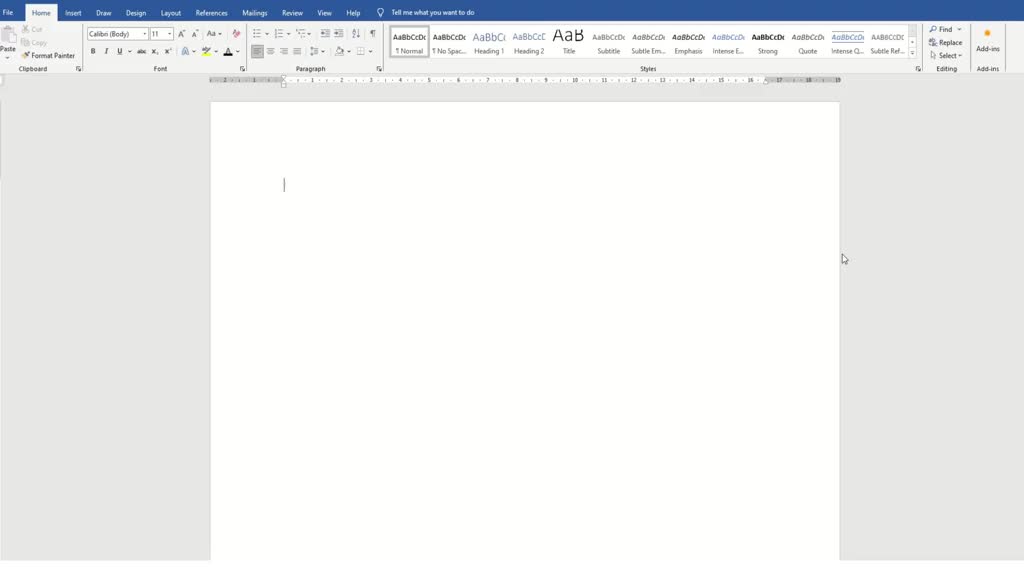
Task: Open line and paragraph spacing
Action: [x=314, y=51]
